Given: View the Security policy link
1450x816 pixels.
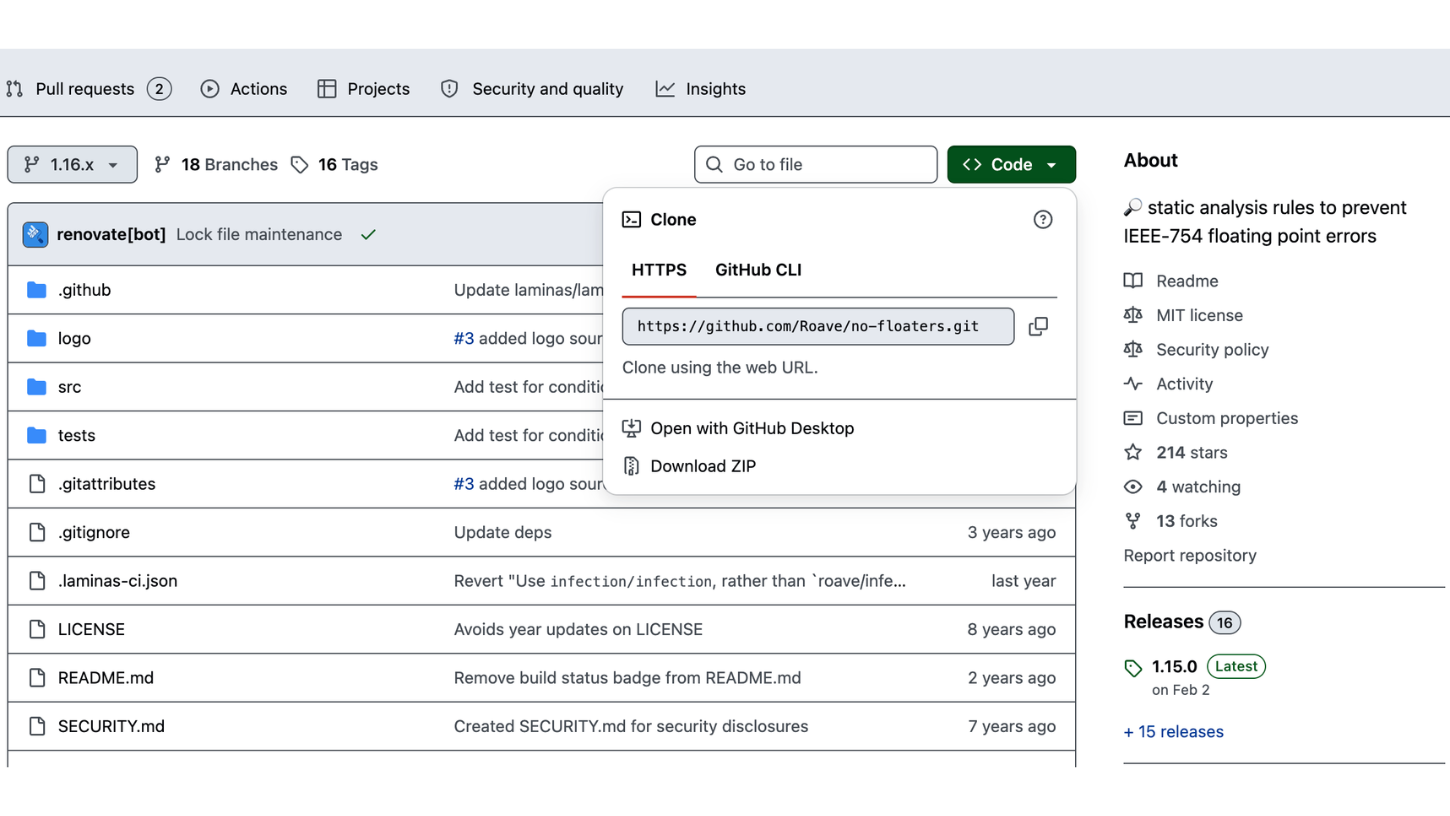Looking at the screenshot, I should point(1196,350).
